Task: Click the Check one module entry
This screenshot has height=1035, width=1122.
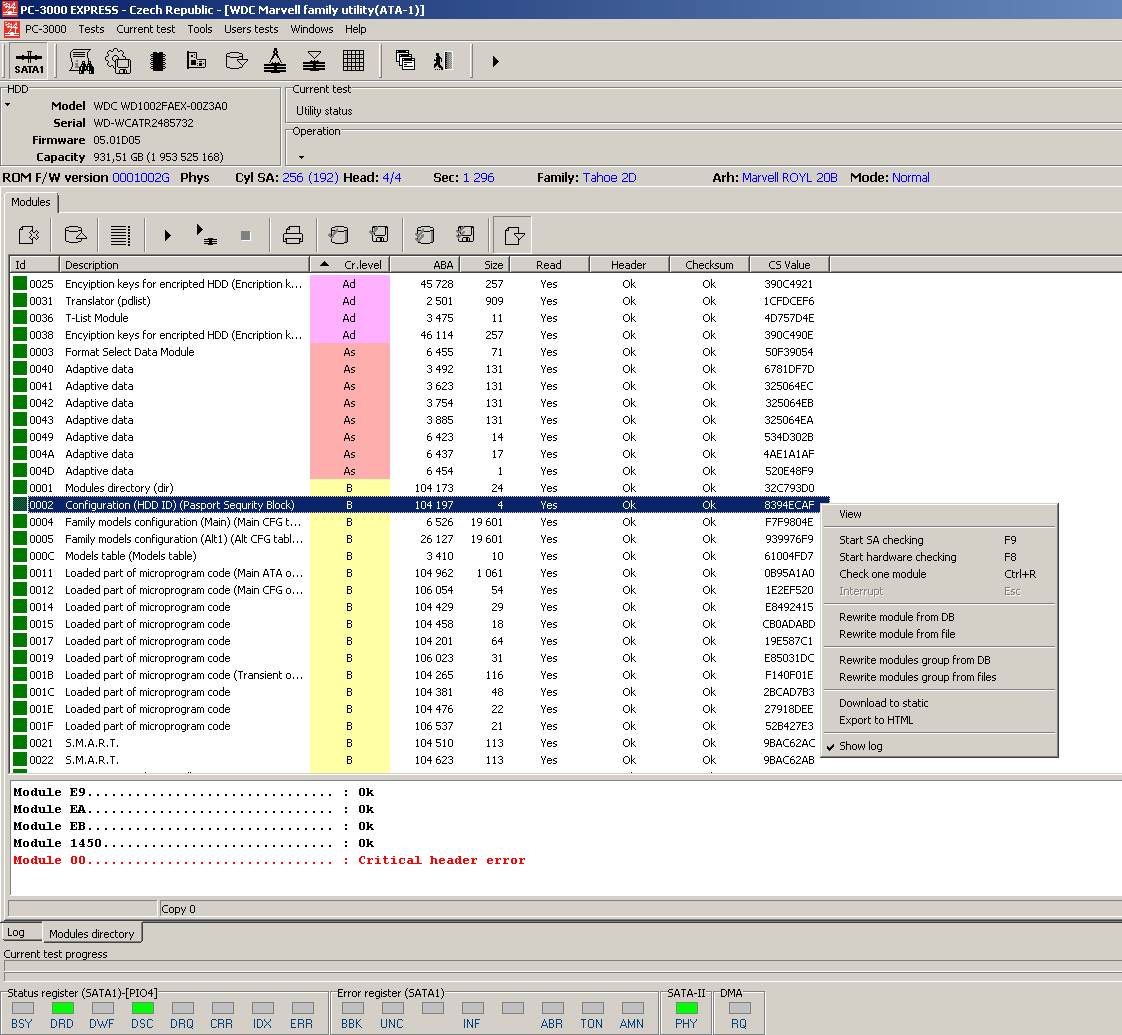Action: (882, 574)
